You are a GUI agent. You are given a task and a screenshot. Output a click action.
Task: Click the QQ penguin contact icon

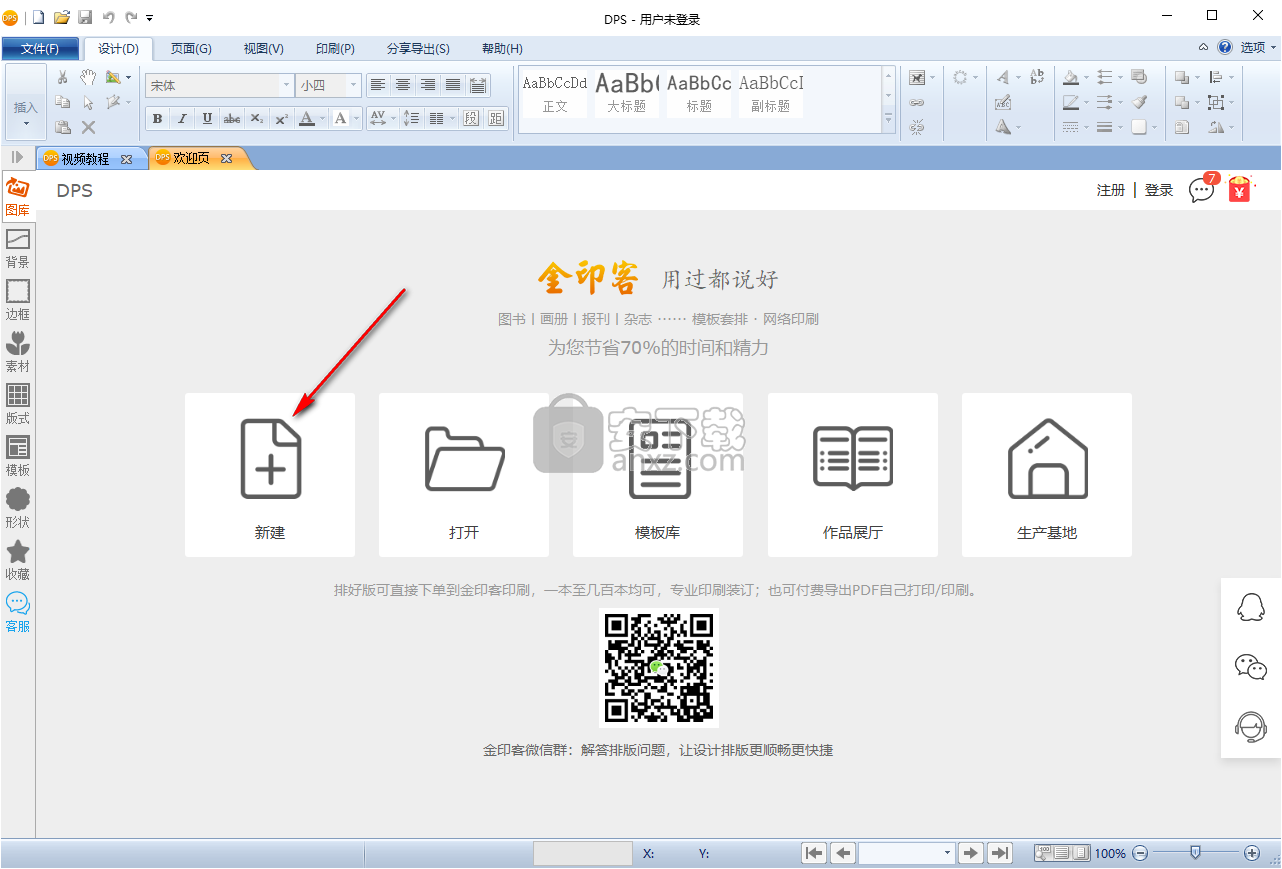point(1251,607)
